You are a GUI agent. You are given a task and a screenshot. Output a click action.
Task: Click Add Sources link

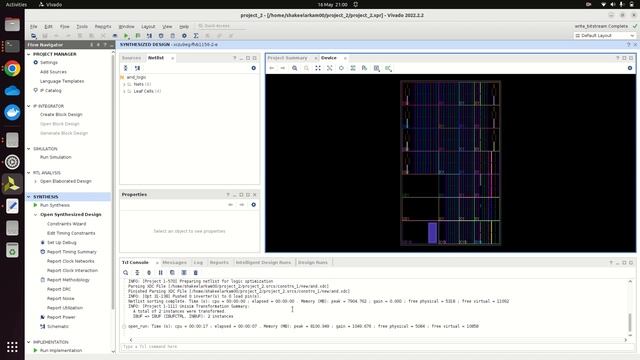(53, 72)
